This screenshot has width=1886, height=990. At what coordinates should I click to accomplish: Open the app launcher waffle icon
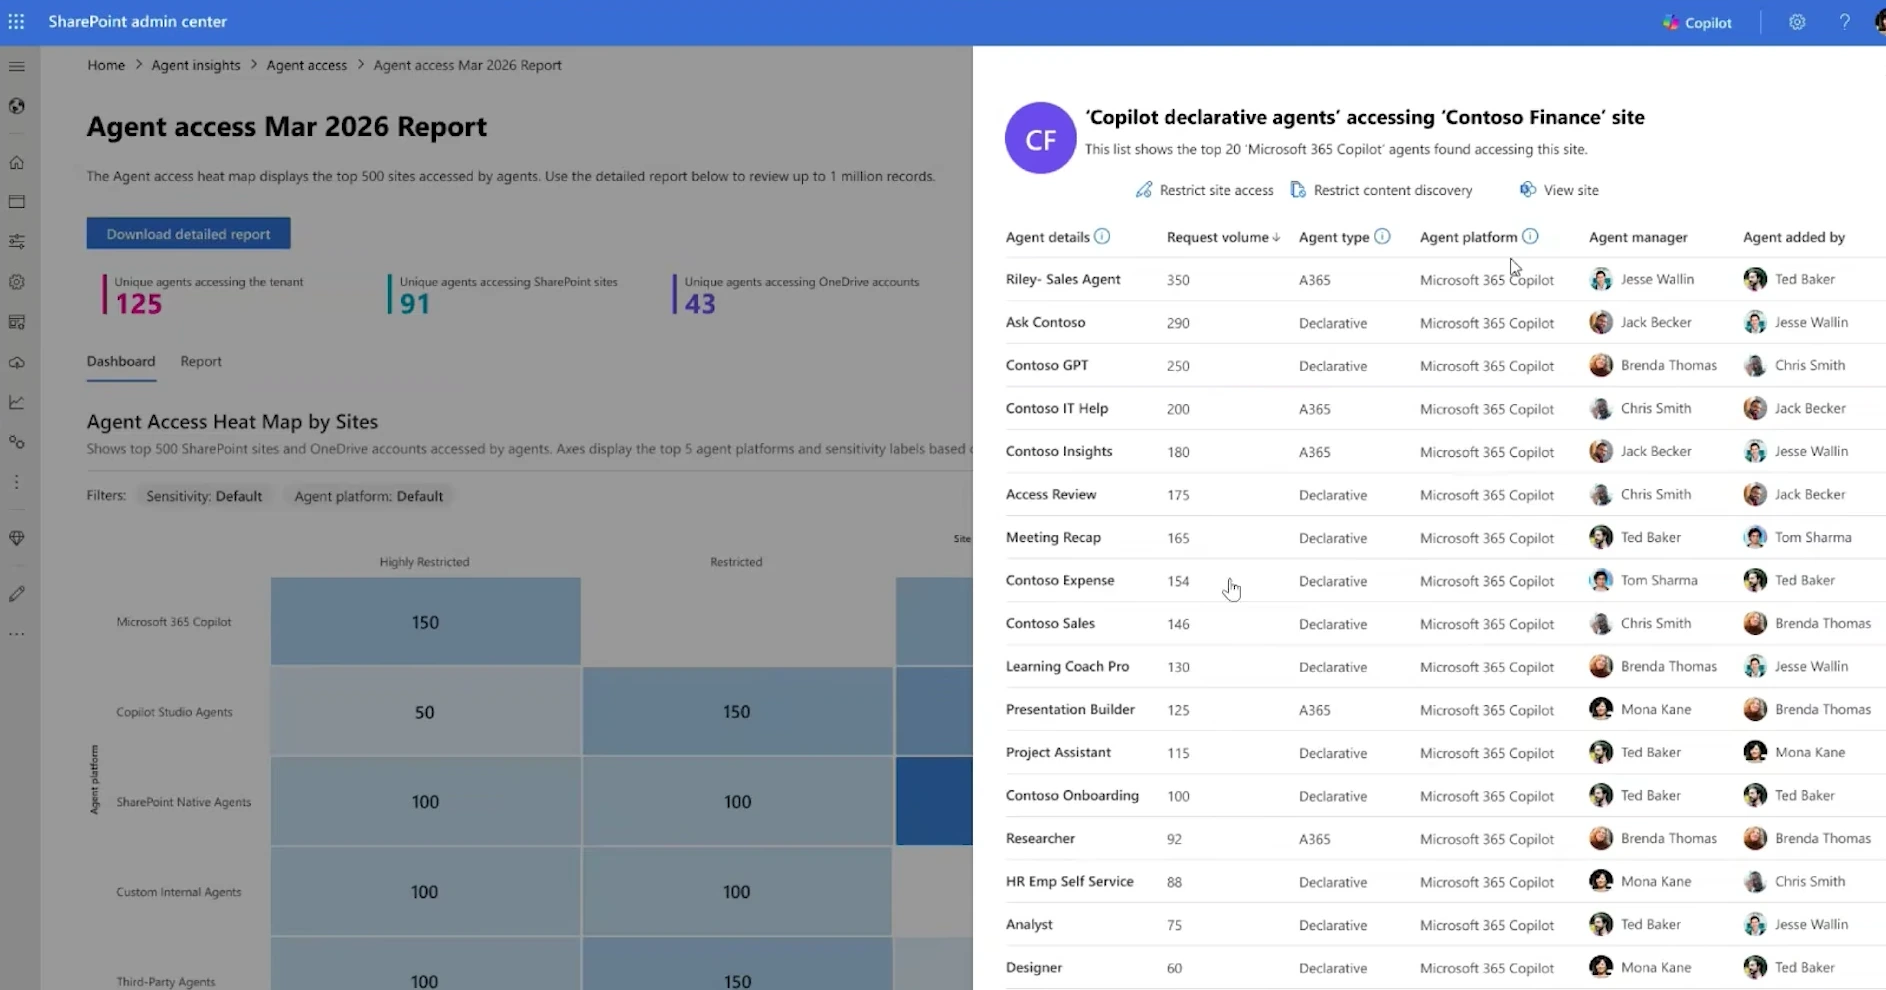click(17, 21)
